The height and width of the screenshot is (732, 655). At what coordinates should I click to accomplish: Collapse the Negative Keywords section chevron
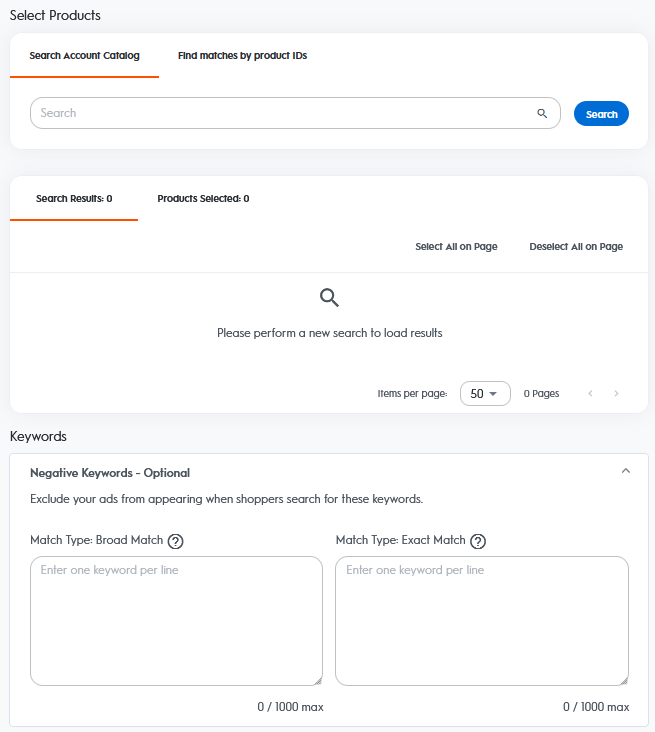pos(626,471)
